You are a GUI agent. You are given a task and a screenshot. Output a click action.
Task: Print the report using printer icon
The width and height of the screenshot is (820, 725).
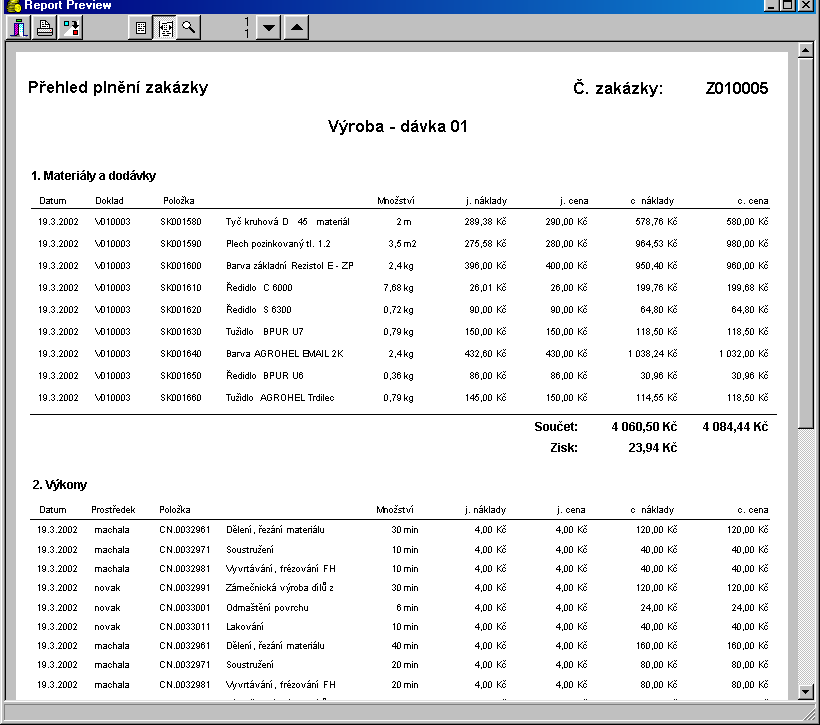(45, 28)
